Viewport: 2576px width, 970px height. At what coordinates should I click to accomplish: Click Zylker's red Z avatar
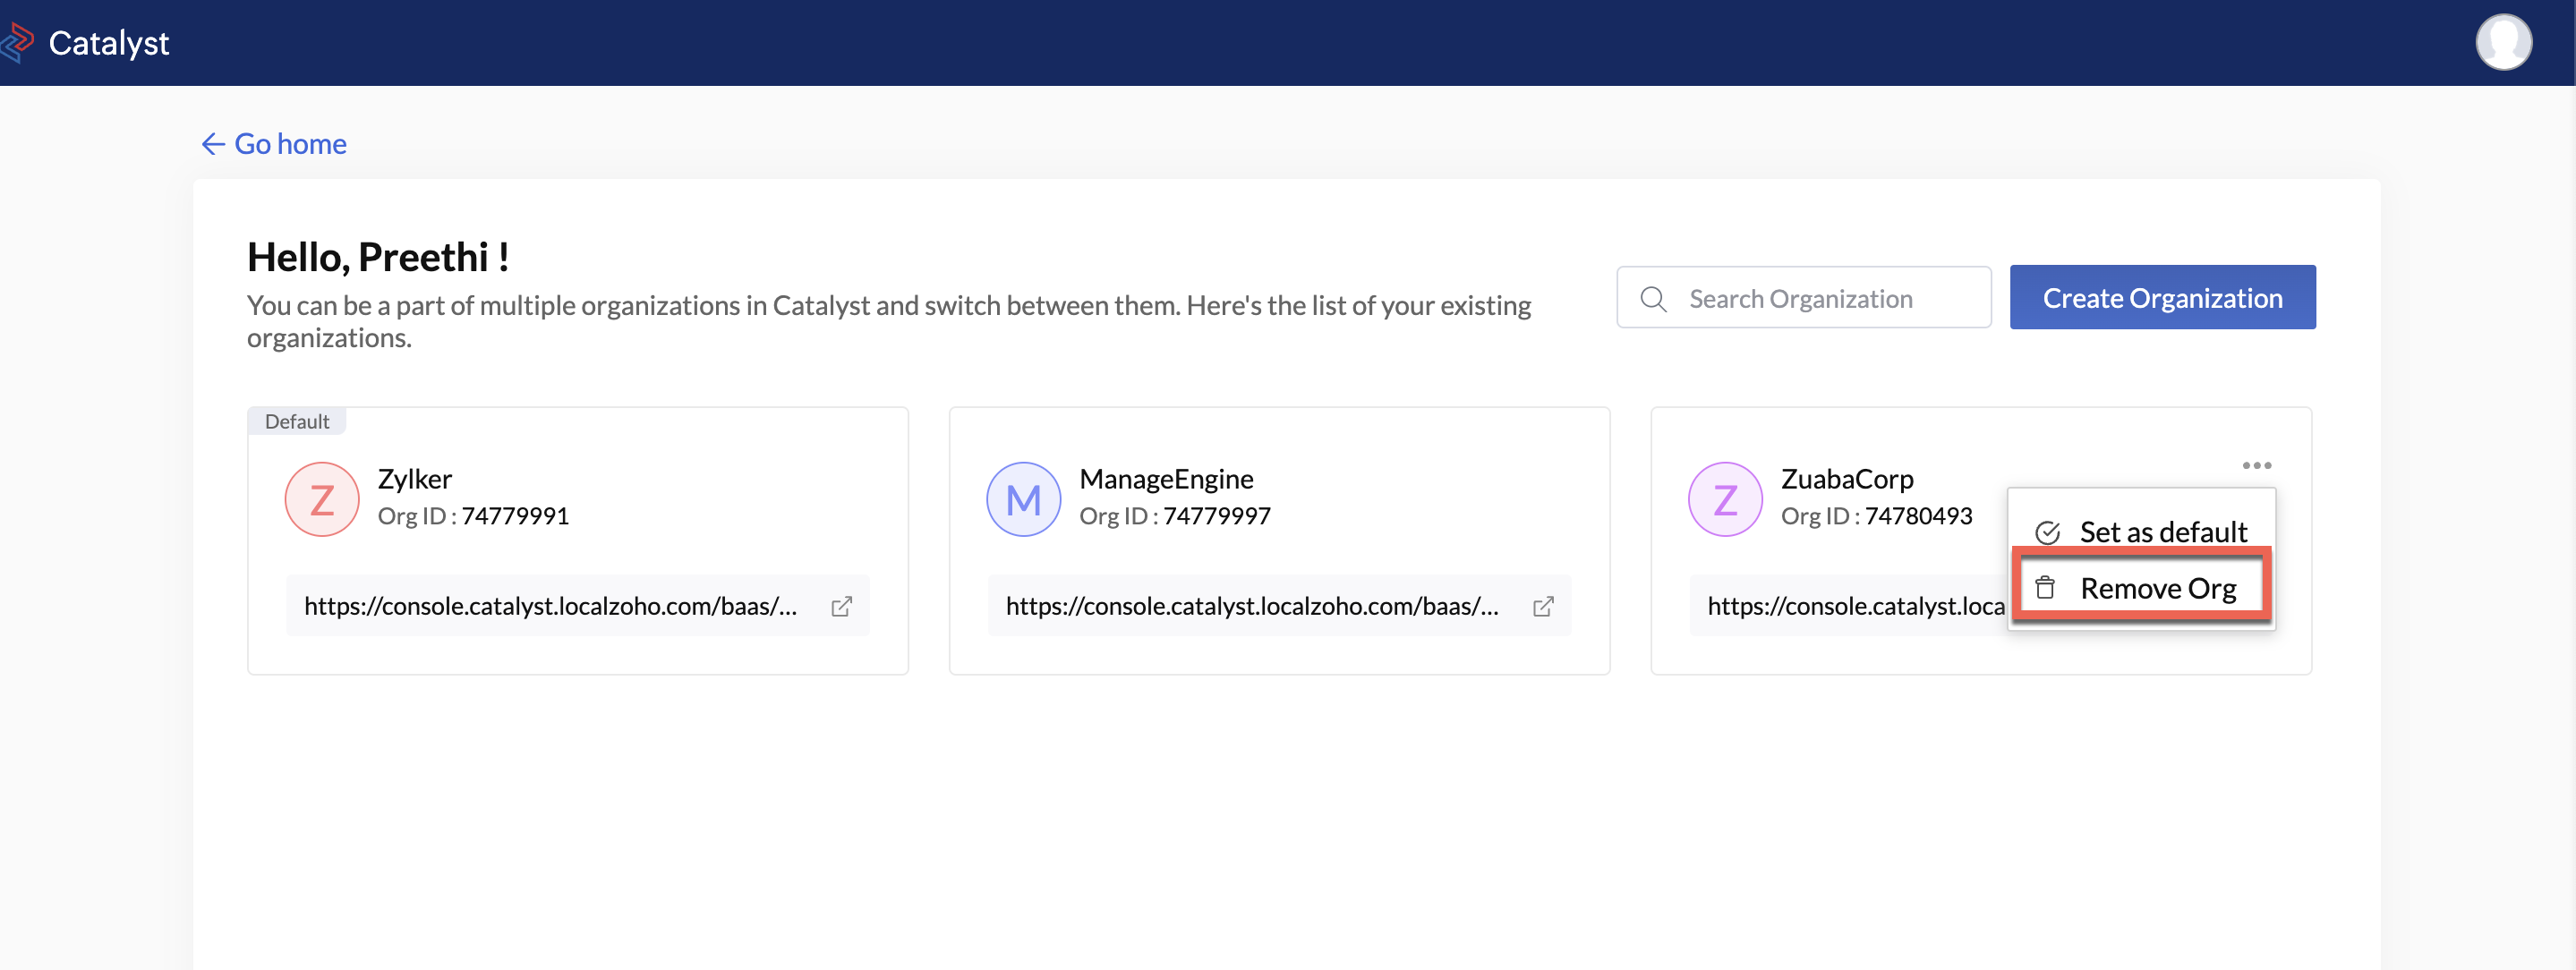click(x=321, y=499)
